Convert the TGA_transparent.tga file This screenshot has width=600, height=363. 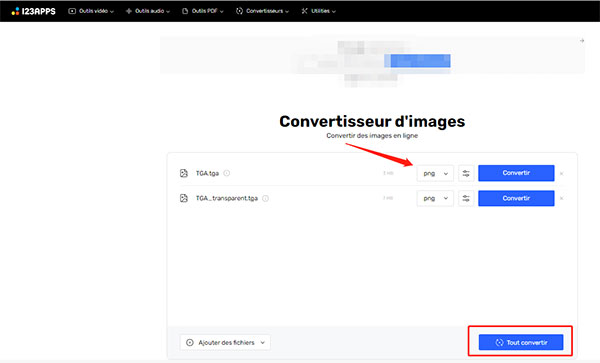516,198
